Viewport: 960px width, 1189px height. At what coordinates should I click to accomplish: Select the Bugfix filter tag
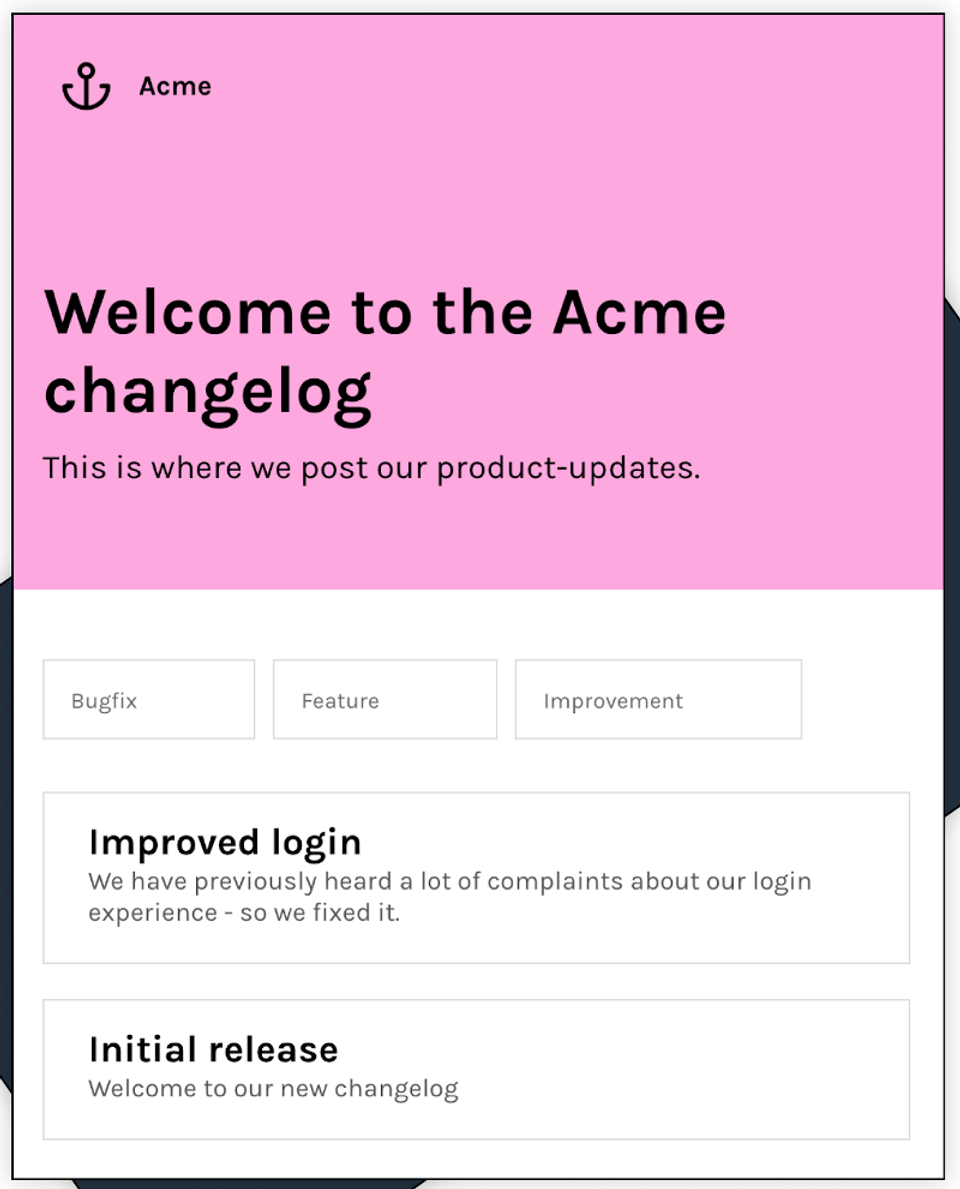148,700
